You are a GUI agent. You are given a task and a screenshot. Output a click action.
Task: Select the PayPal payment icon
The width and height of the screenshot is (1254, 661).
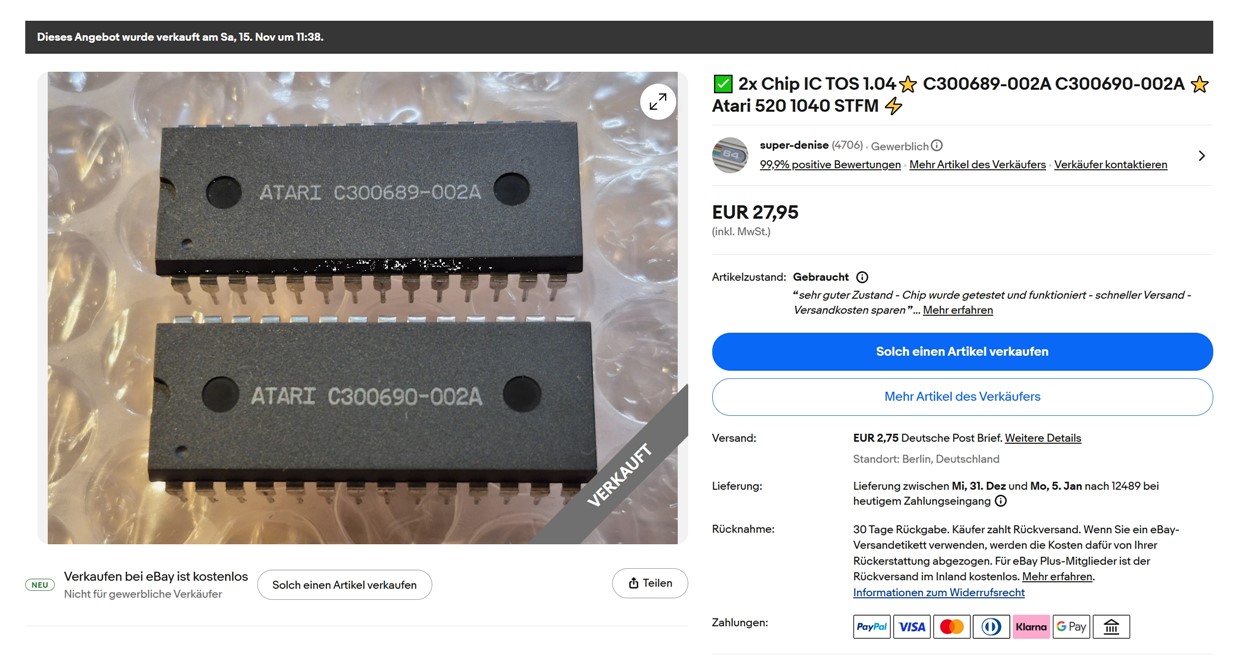tap(872, 627)
